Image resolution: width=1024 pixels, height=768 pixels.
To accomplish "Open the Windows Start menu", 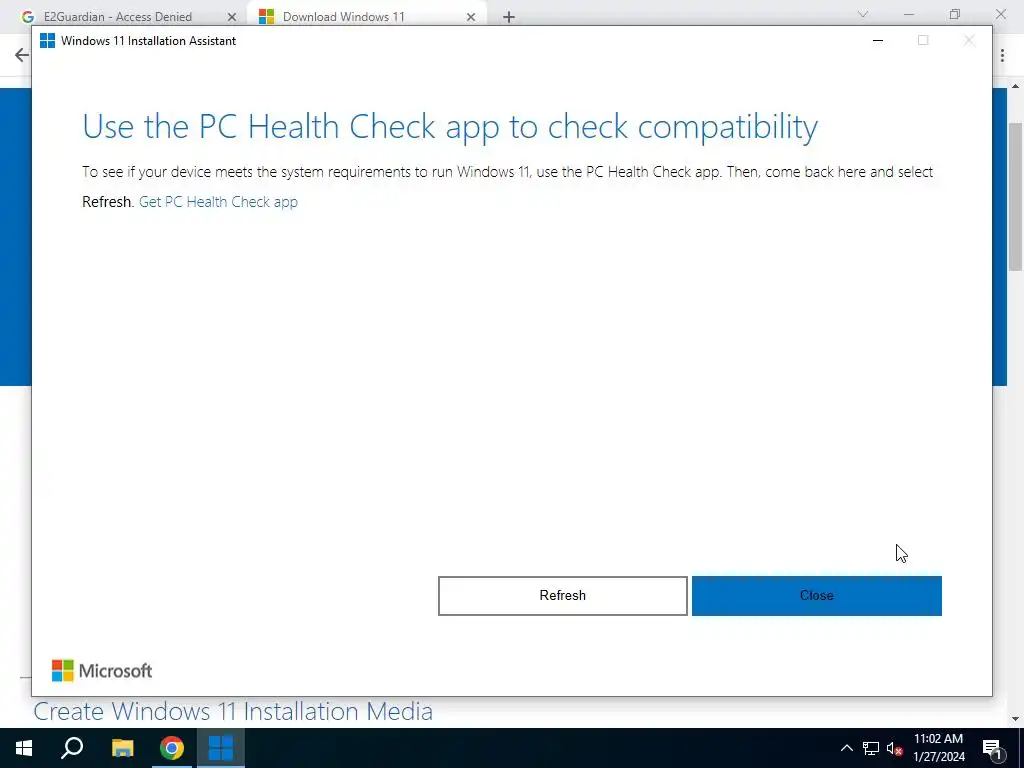I will (24, 748).
